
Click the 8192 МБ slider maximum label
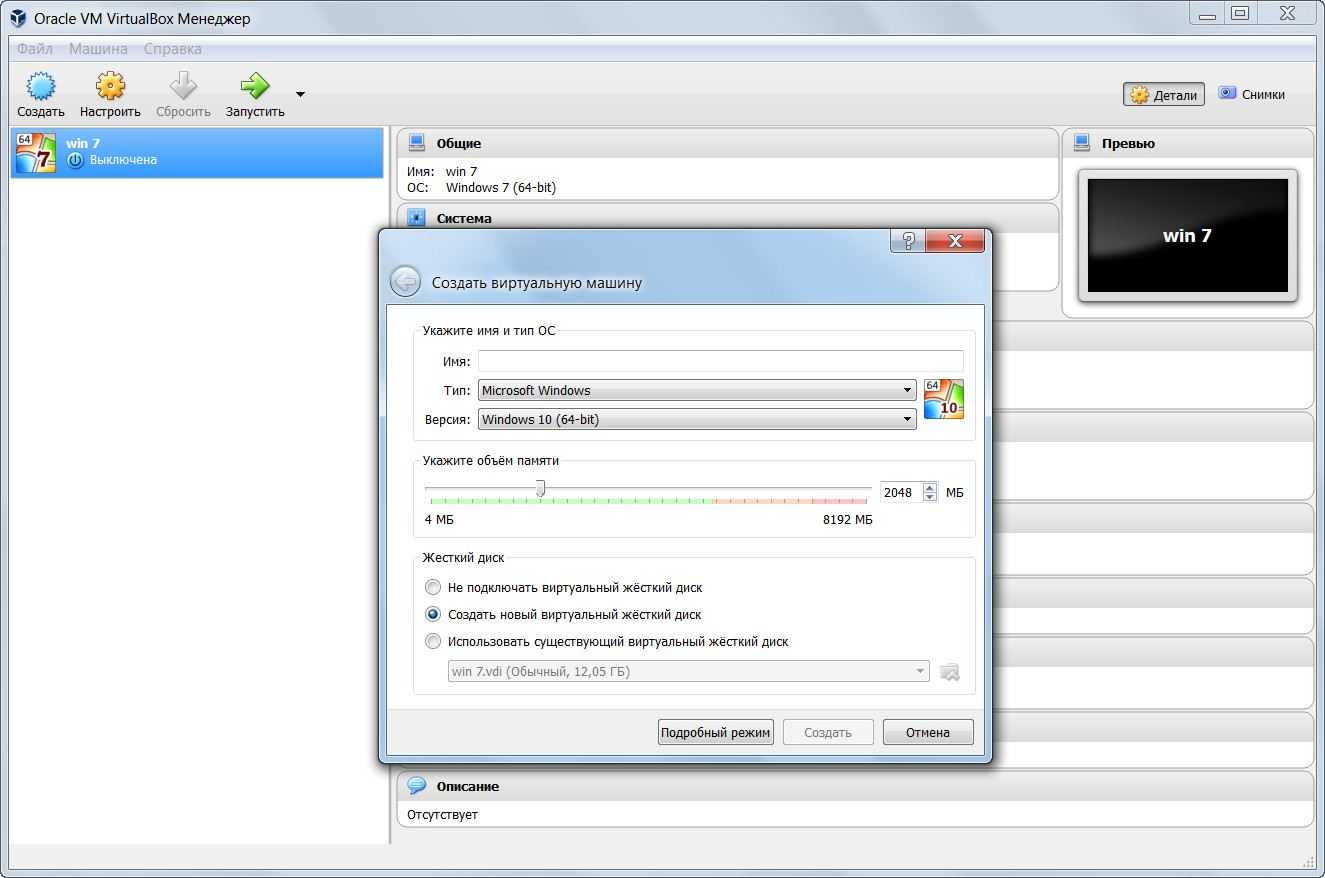pyautogui.click(x=847, y=519)
